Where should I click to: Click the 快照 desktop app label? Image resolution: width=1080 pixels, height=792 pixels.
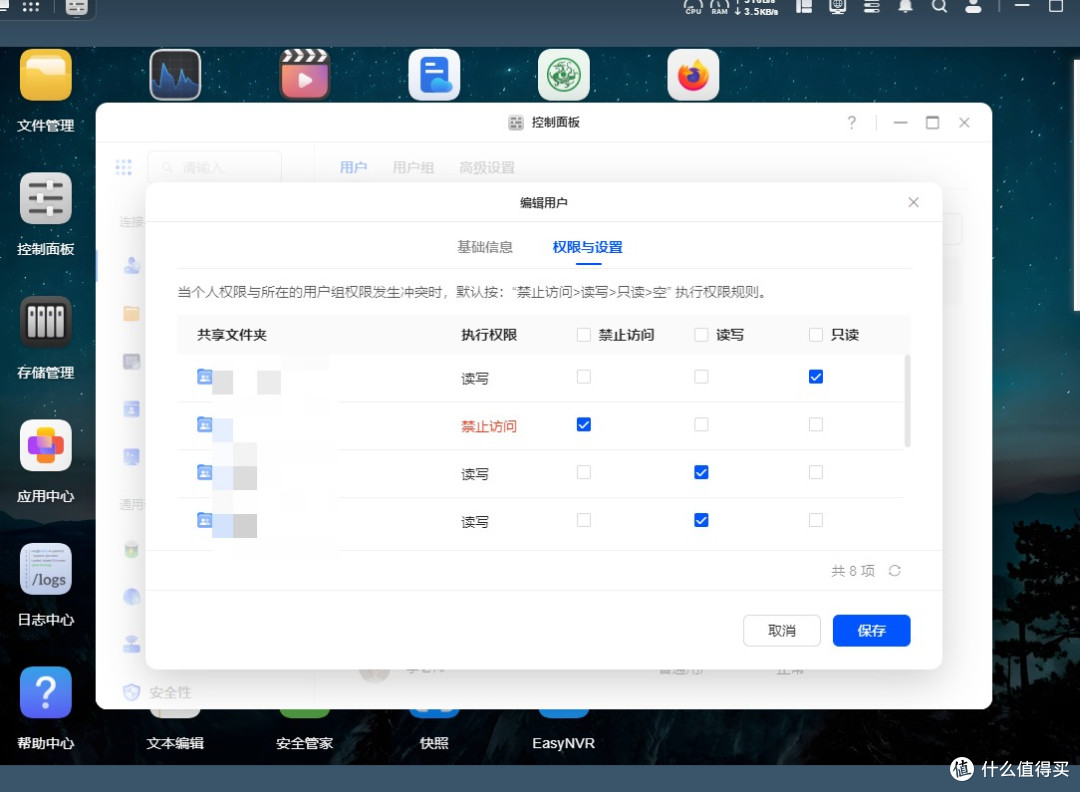click(x=434, y=743)
